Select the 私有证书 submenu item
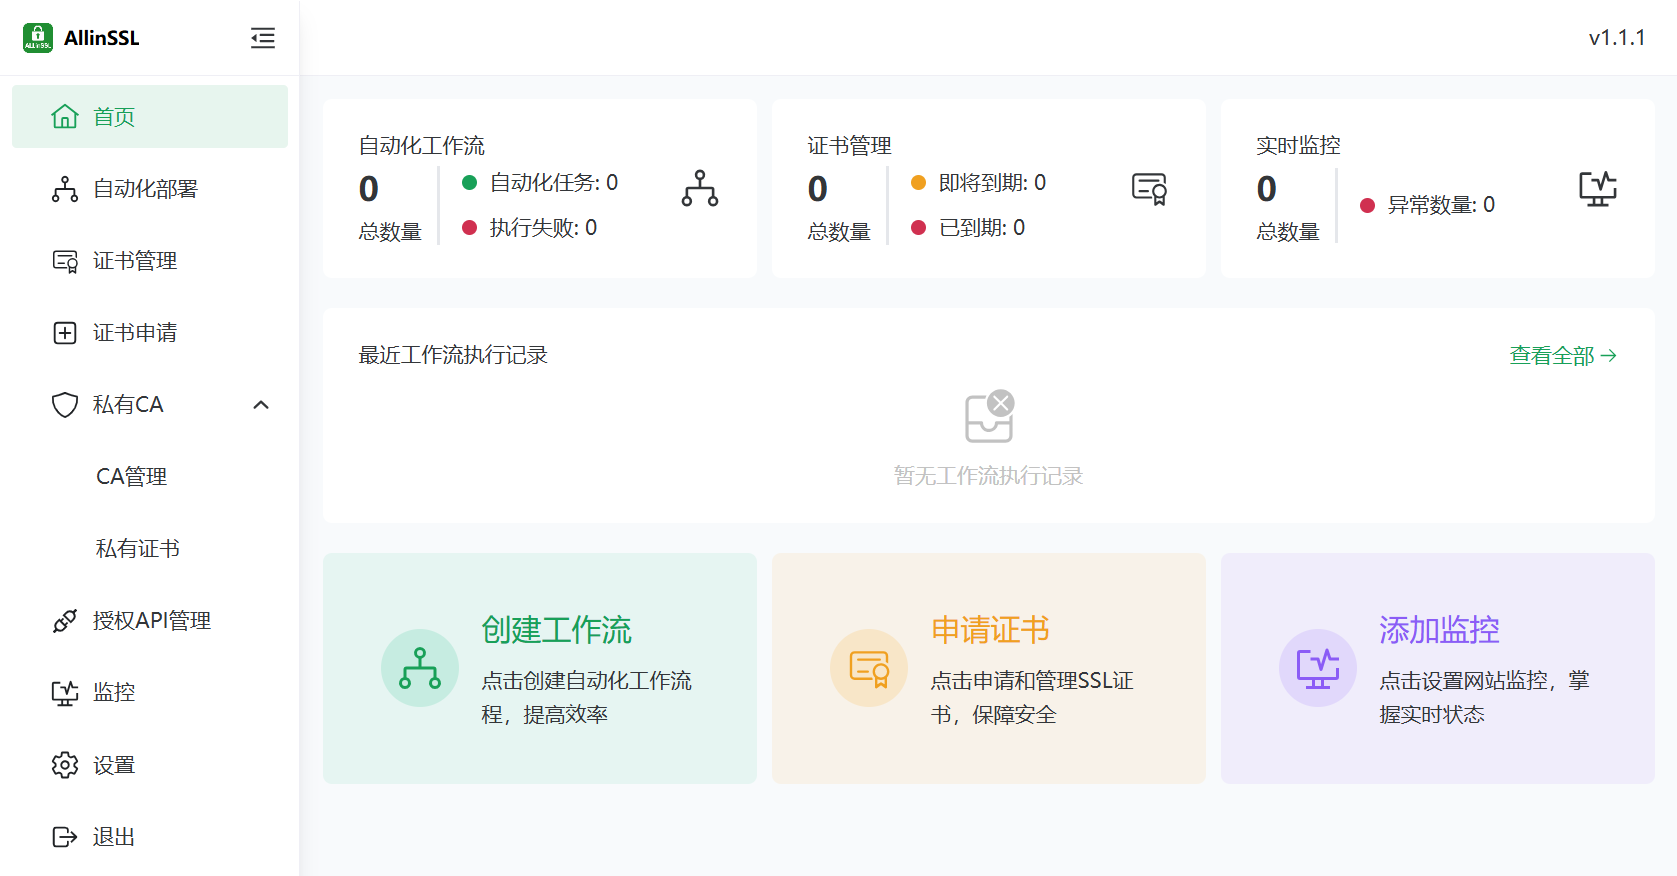Image resolution: width=1677 pixels, height=876 pixels. point(137,549)
